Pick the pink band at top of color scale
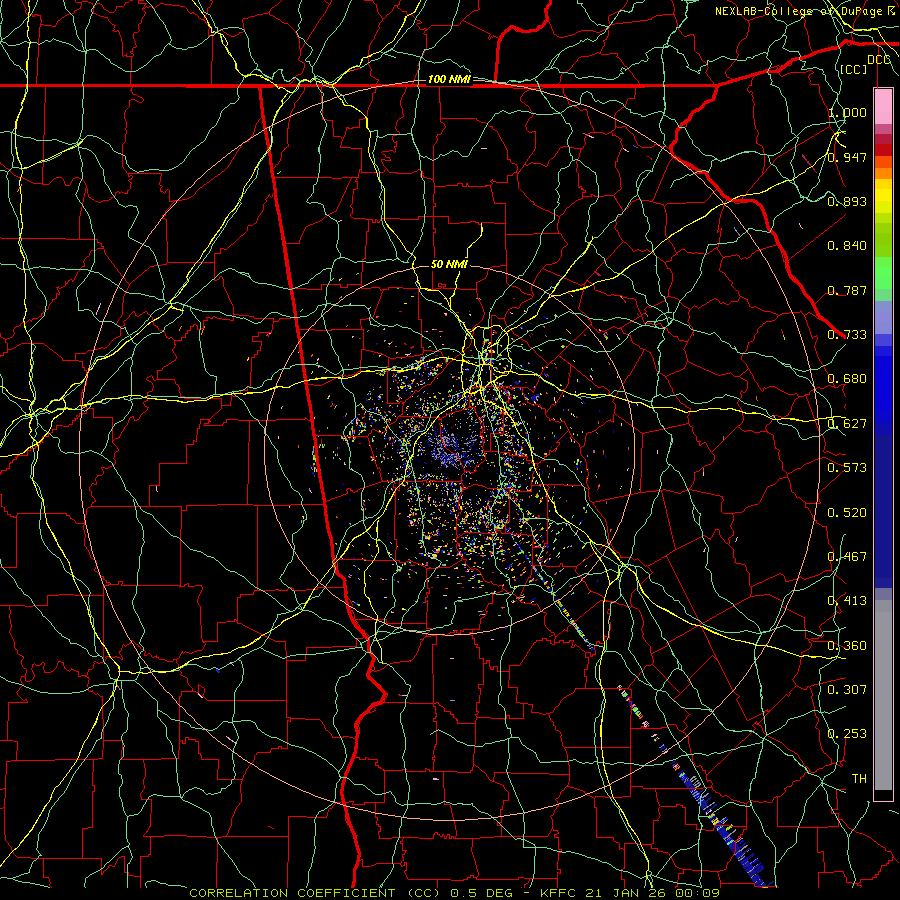 pyautogui.click(x=883, y=107)
